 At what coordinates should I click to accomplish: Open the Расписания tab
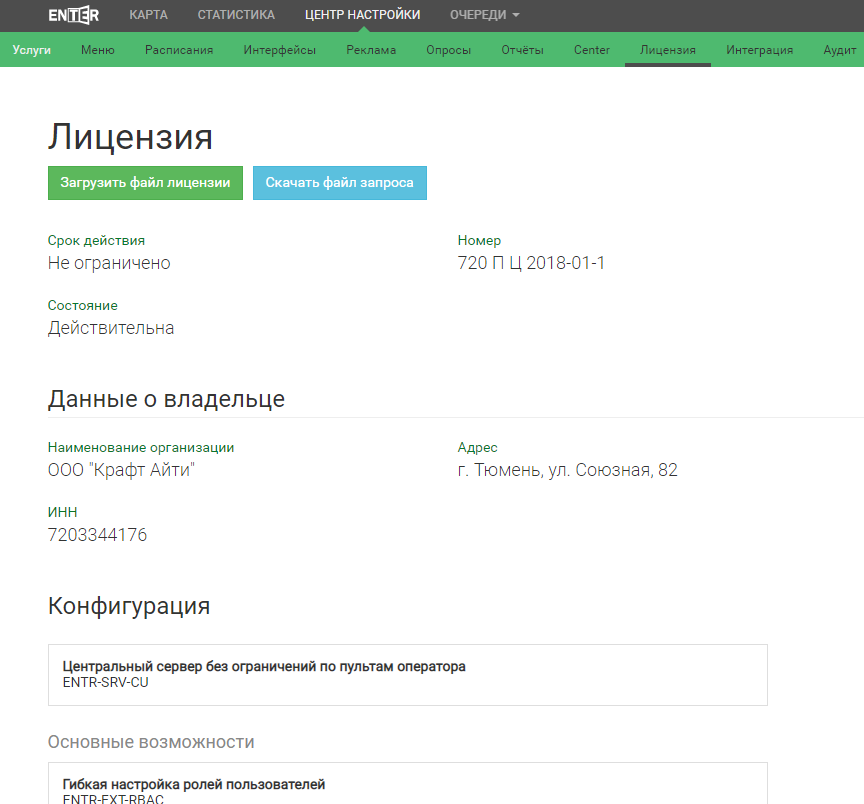pyautogui.click(x=179, y=50)
